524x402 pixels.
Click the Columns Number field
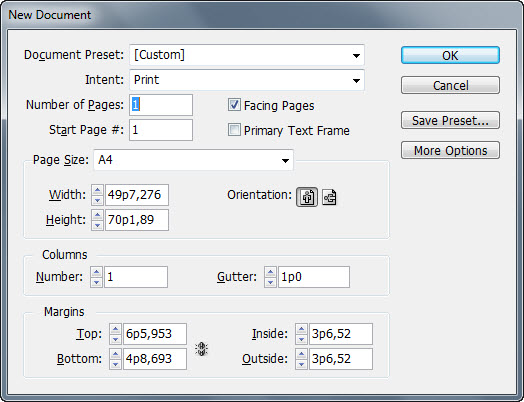136,277
